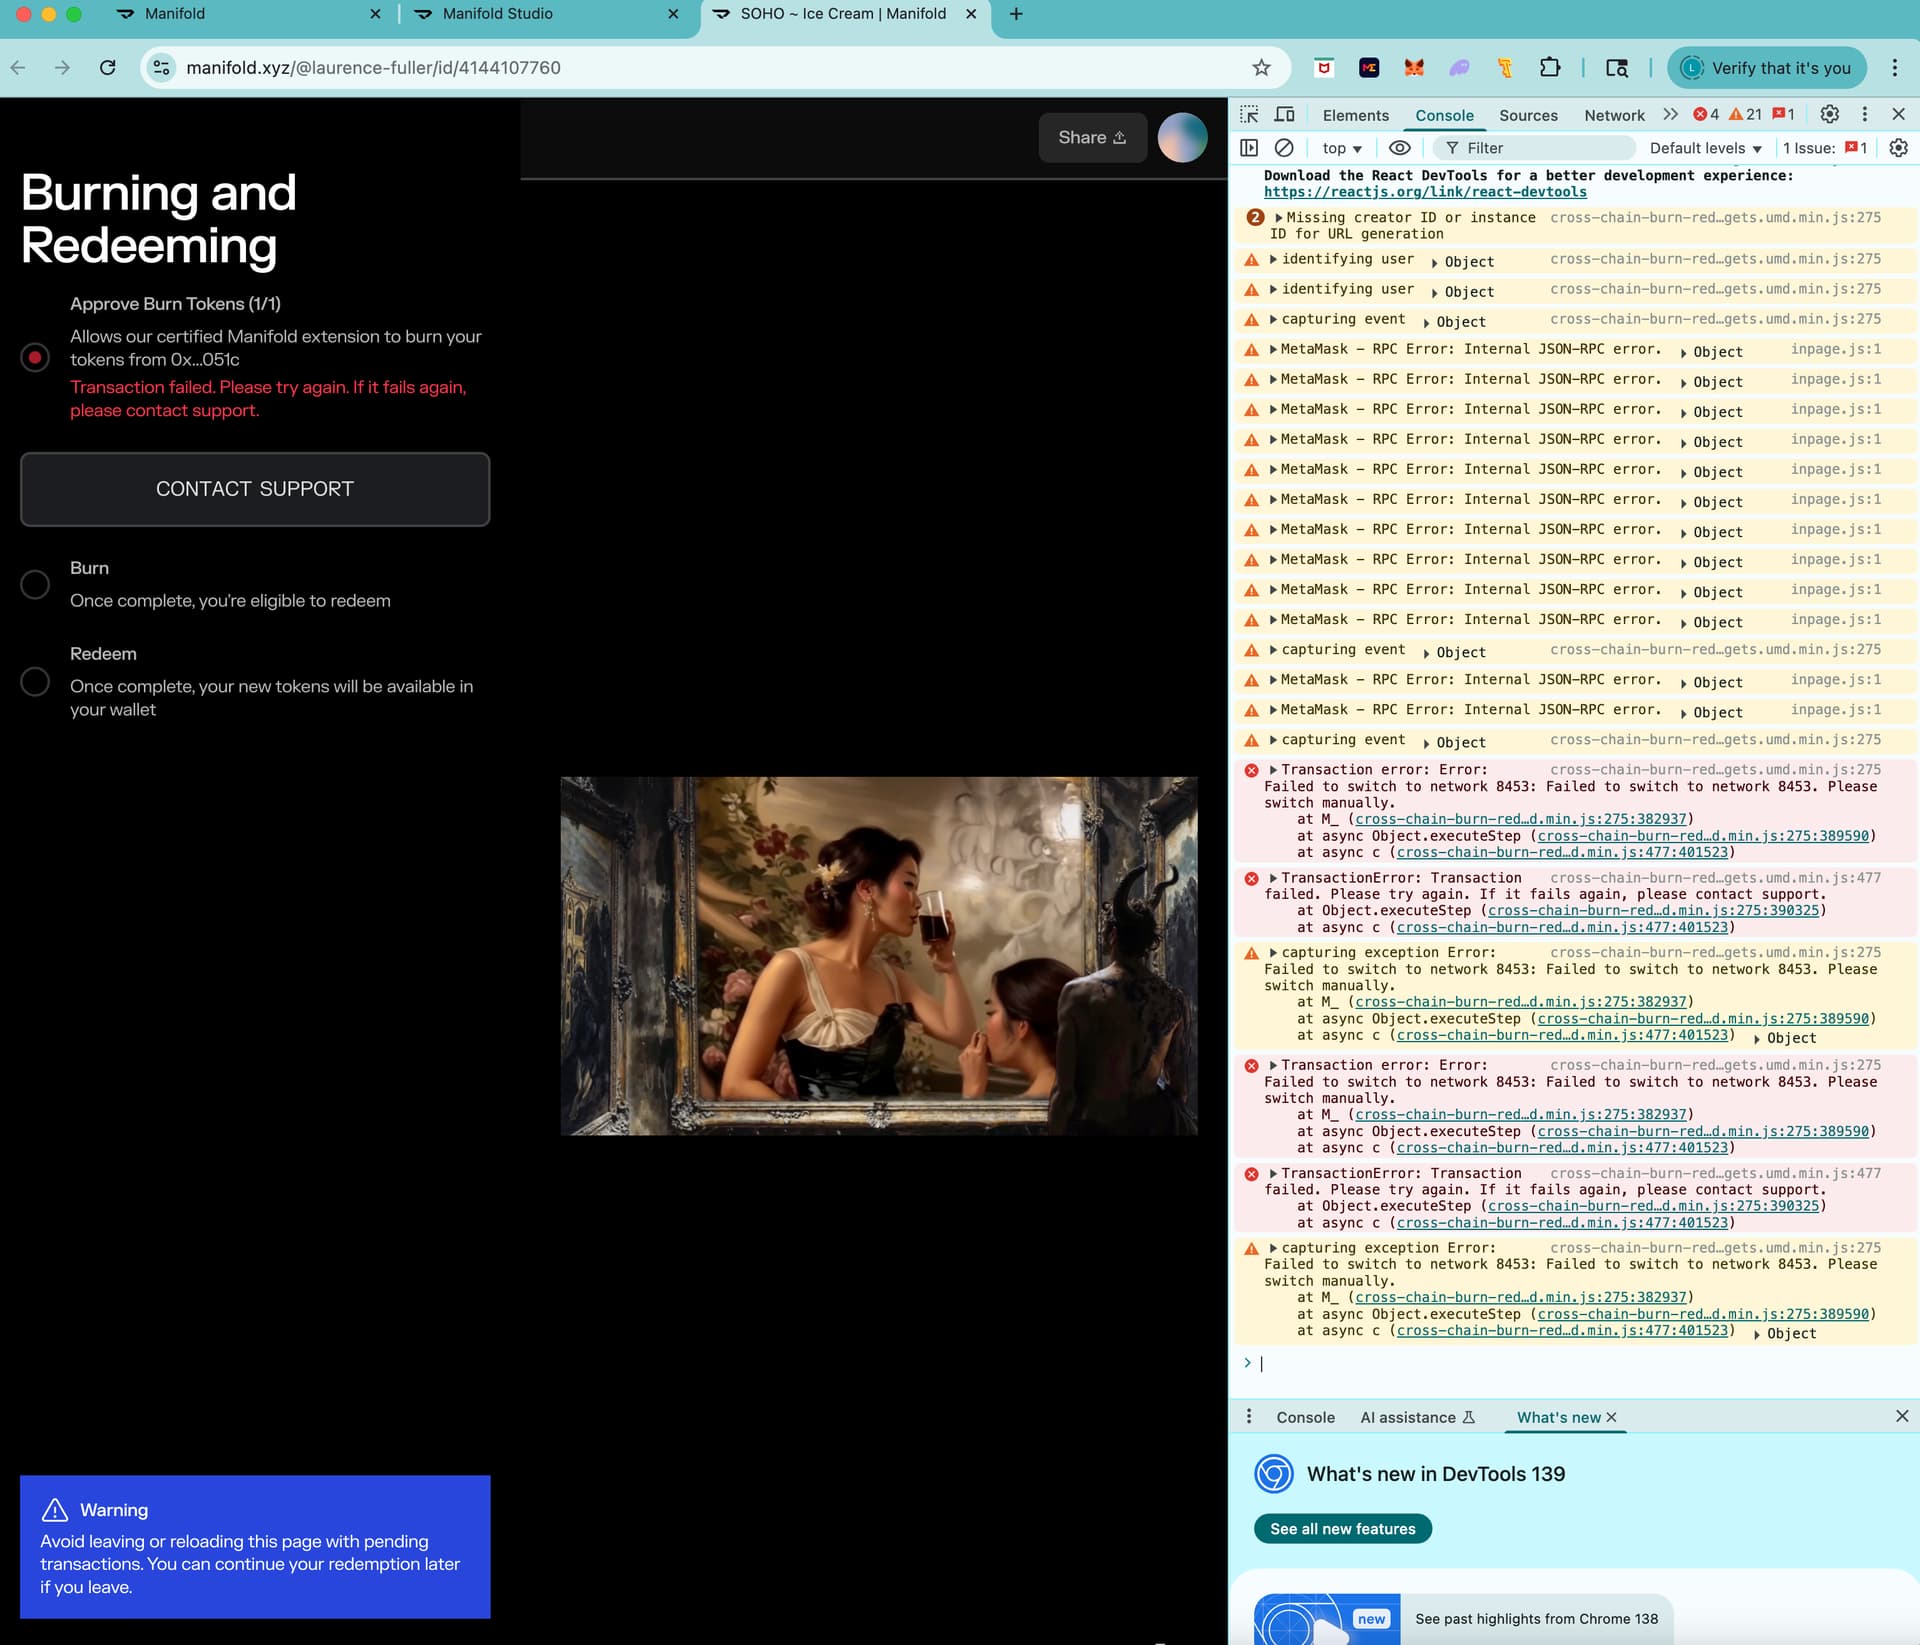Viewport: 1920px width, 1645px height.
Task: Click the console Filter input field
Action: tap(1535, 148)
